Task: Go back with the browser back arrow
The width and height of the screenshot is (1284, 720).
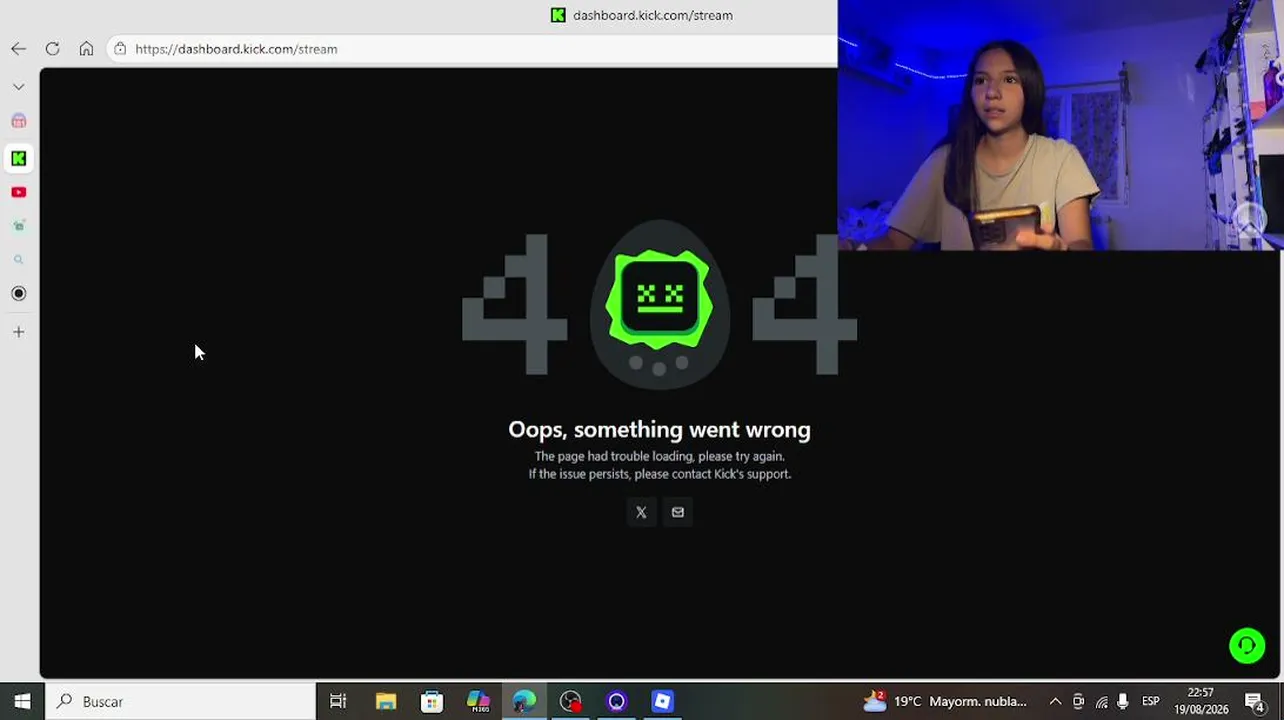Action: (19, 49)
